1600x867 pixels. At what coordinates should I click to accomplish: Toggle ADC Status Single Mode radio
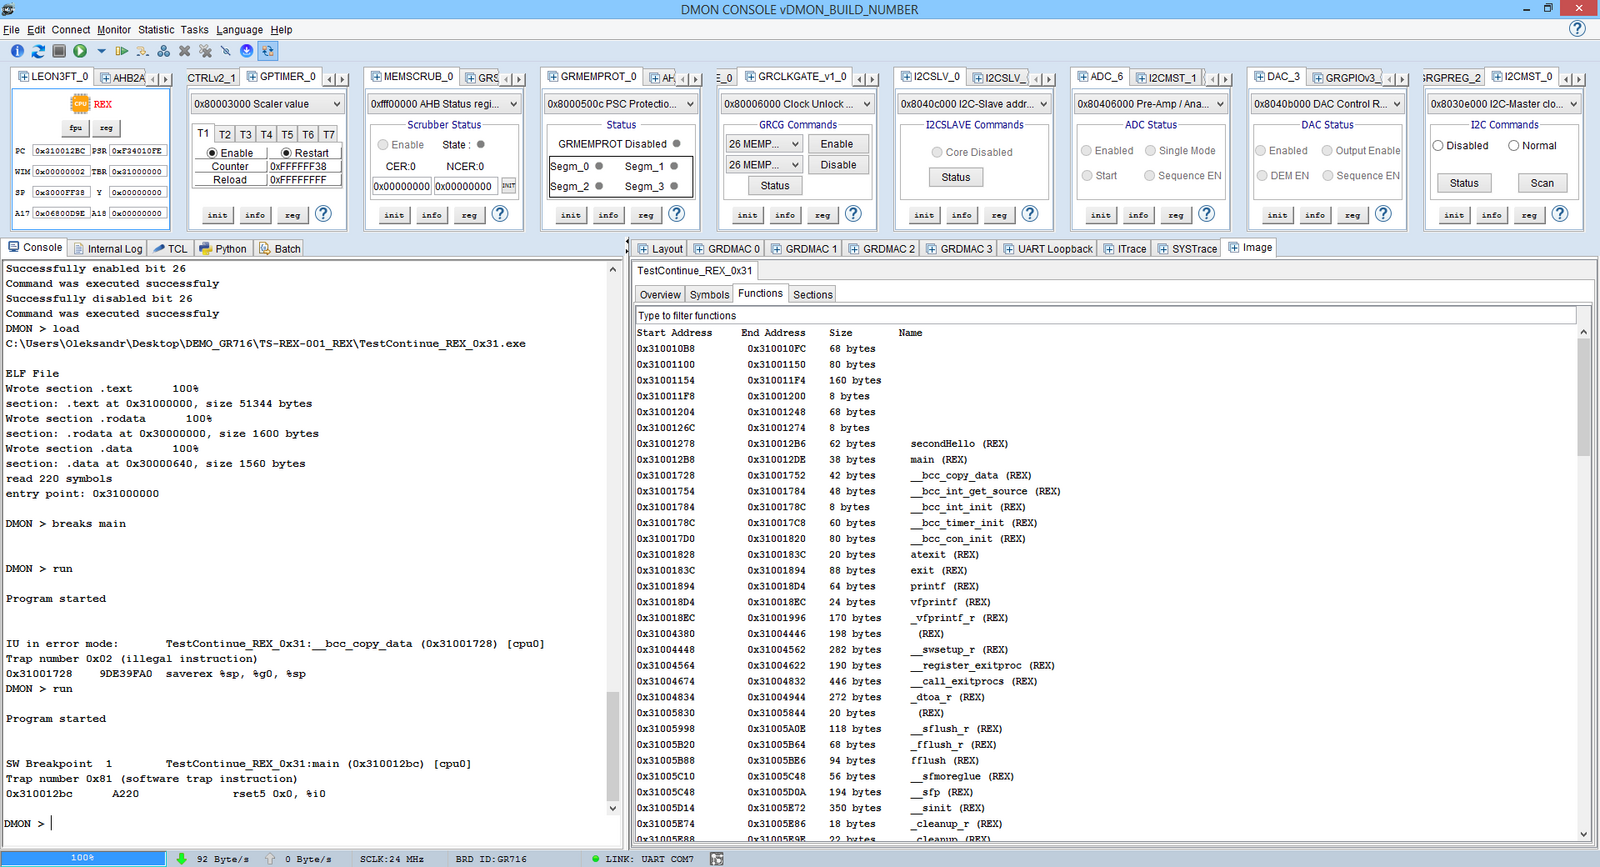pyautogui.click(x=1150, y=151)
